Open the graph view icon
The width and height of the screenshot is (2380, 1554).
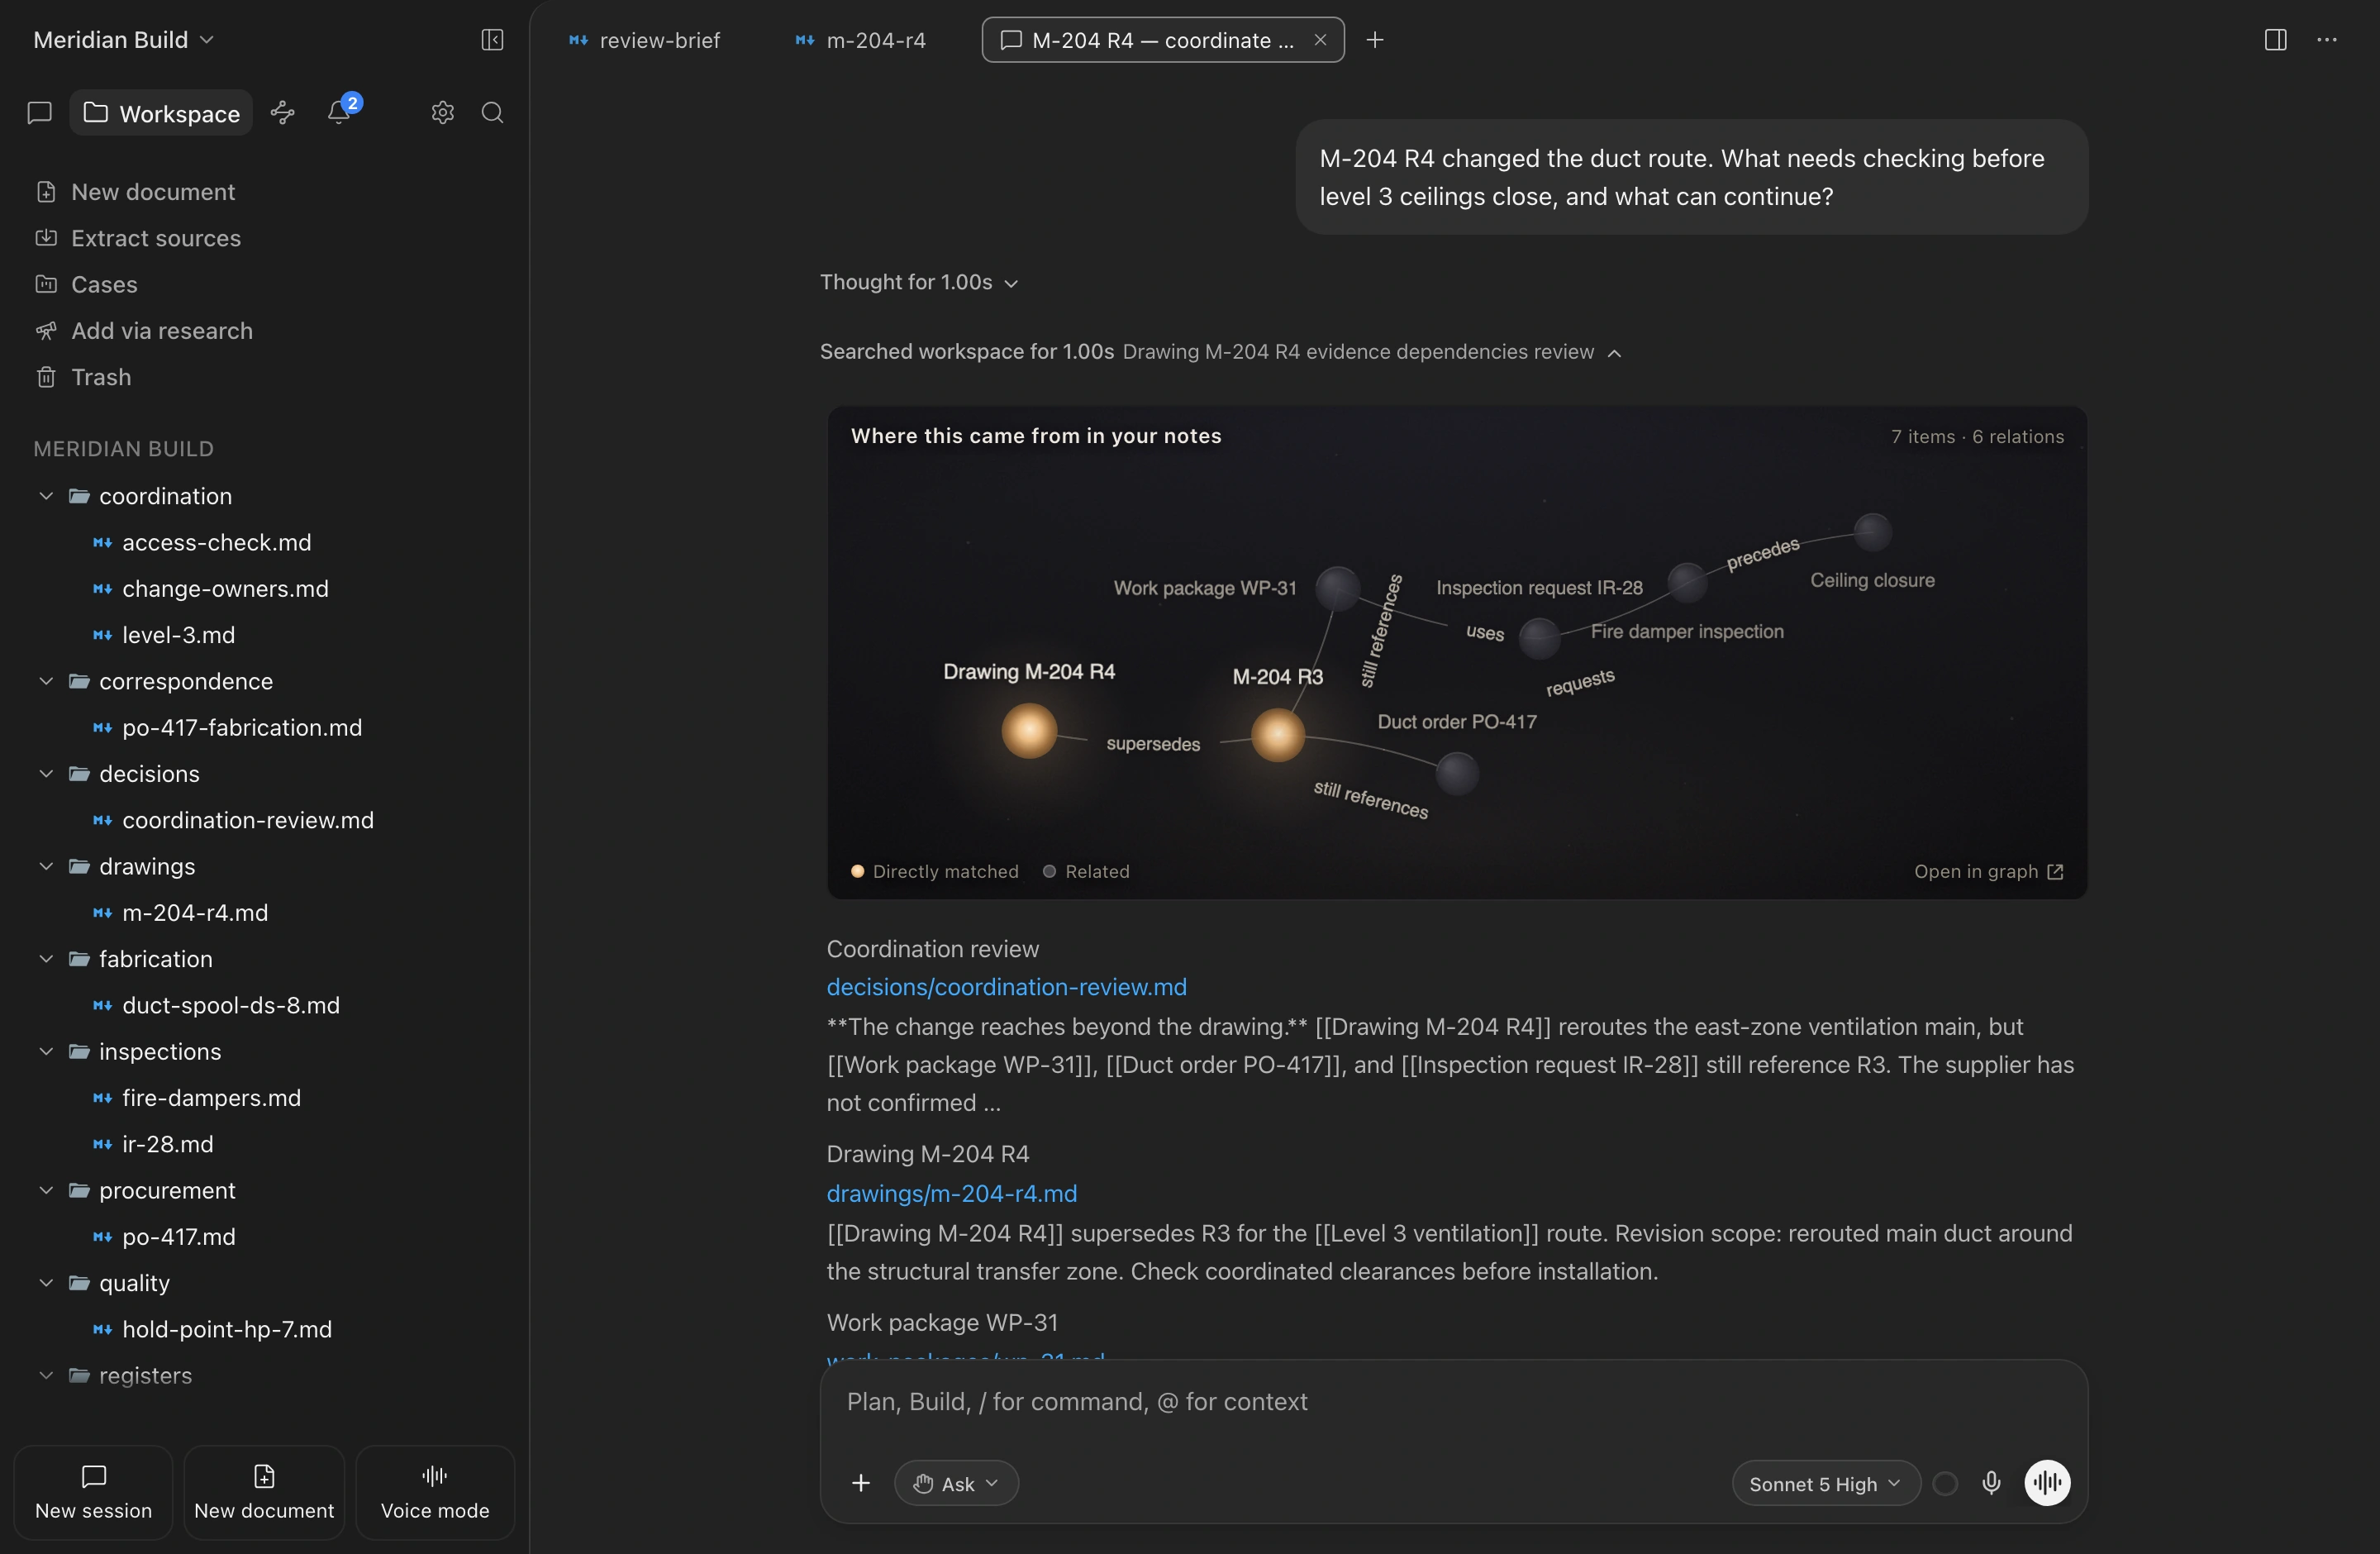pos(283,113)
